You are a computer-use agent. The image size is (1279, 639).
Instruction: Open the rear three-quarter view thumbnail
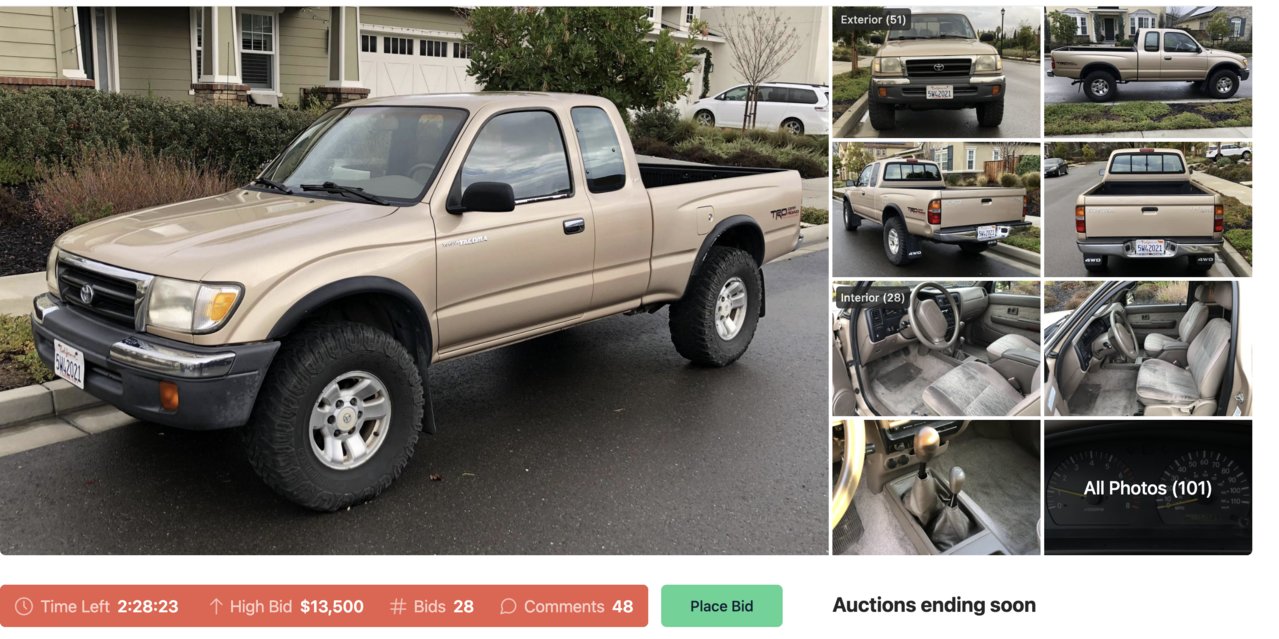point(936,209)
